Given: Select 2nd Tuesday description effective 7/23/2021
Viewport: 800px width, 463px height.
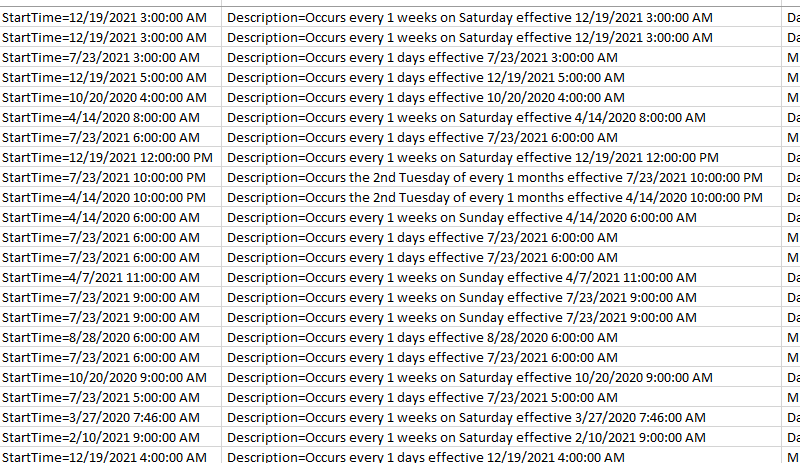Looking at the screenshot, I should 502,178.
